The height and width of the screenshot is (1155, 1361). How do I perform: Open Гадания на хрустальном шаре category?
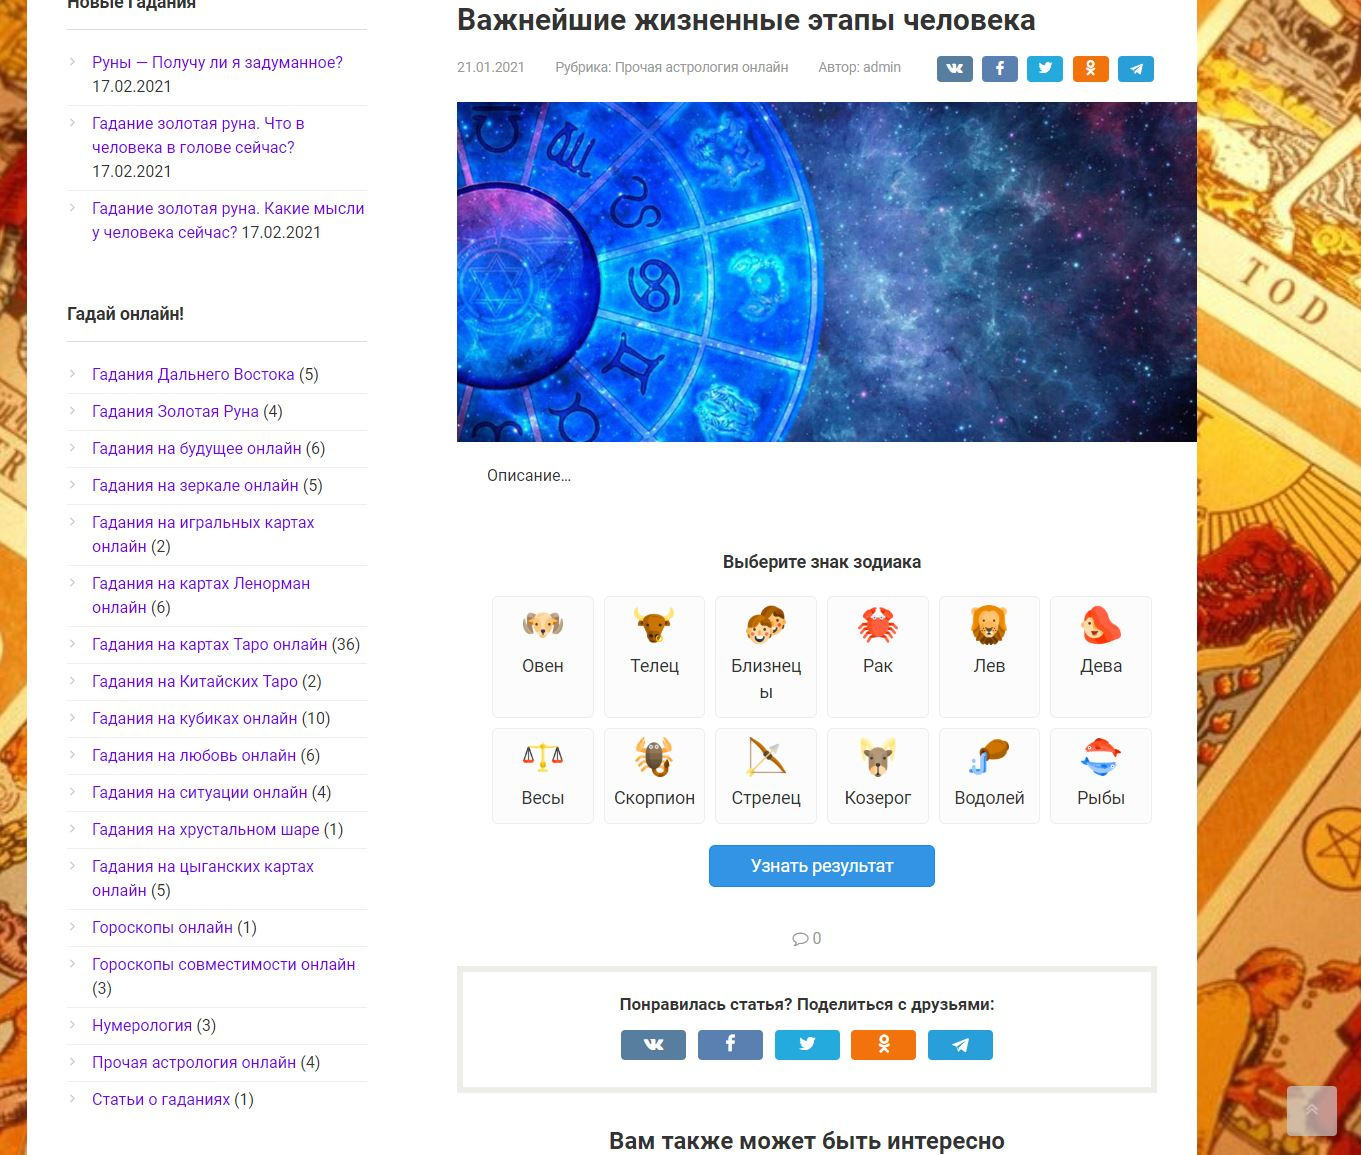tap(206, 829)
